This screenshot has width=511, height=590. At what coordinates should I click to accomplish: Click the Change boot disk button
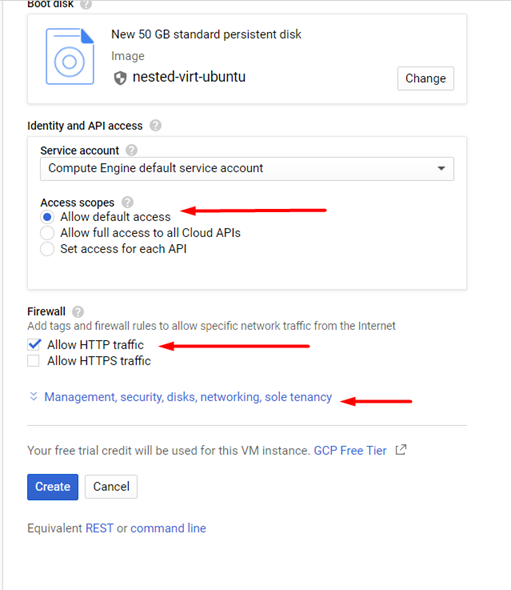(426, 78)
